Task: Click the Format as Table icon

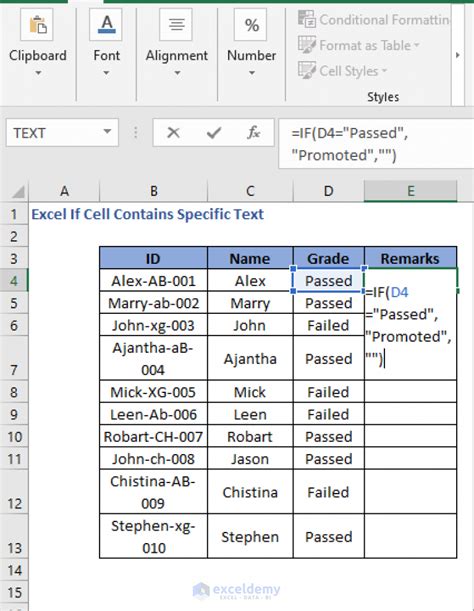Action: [307, 44]
